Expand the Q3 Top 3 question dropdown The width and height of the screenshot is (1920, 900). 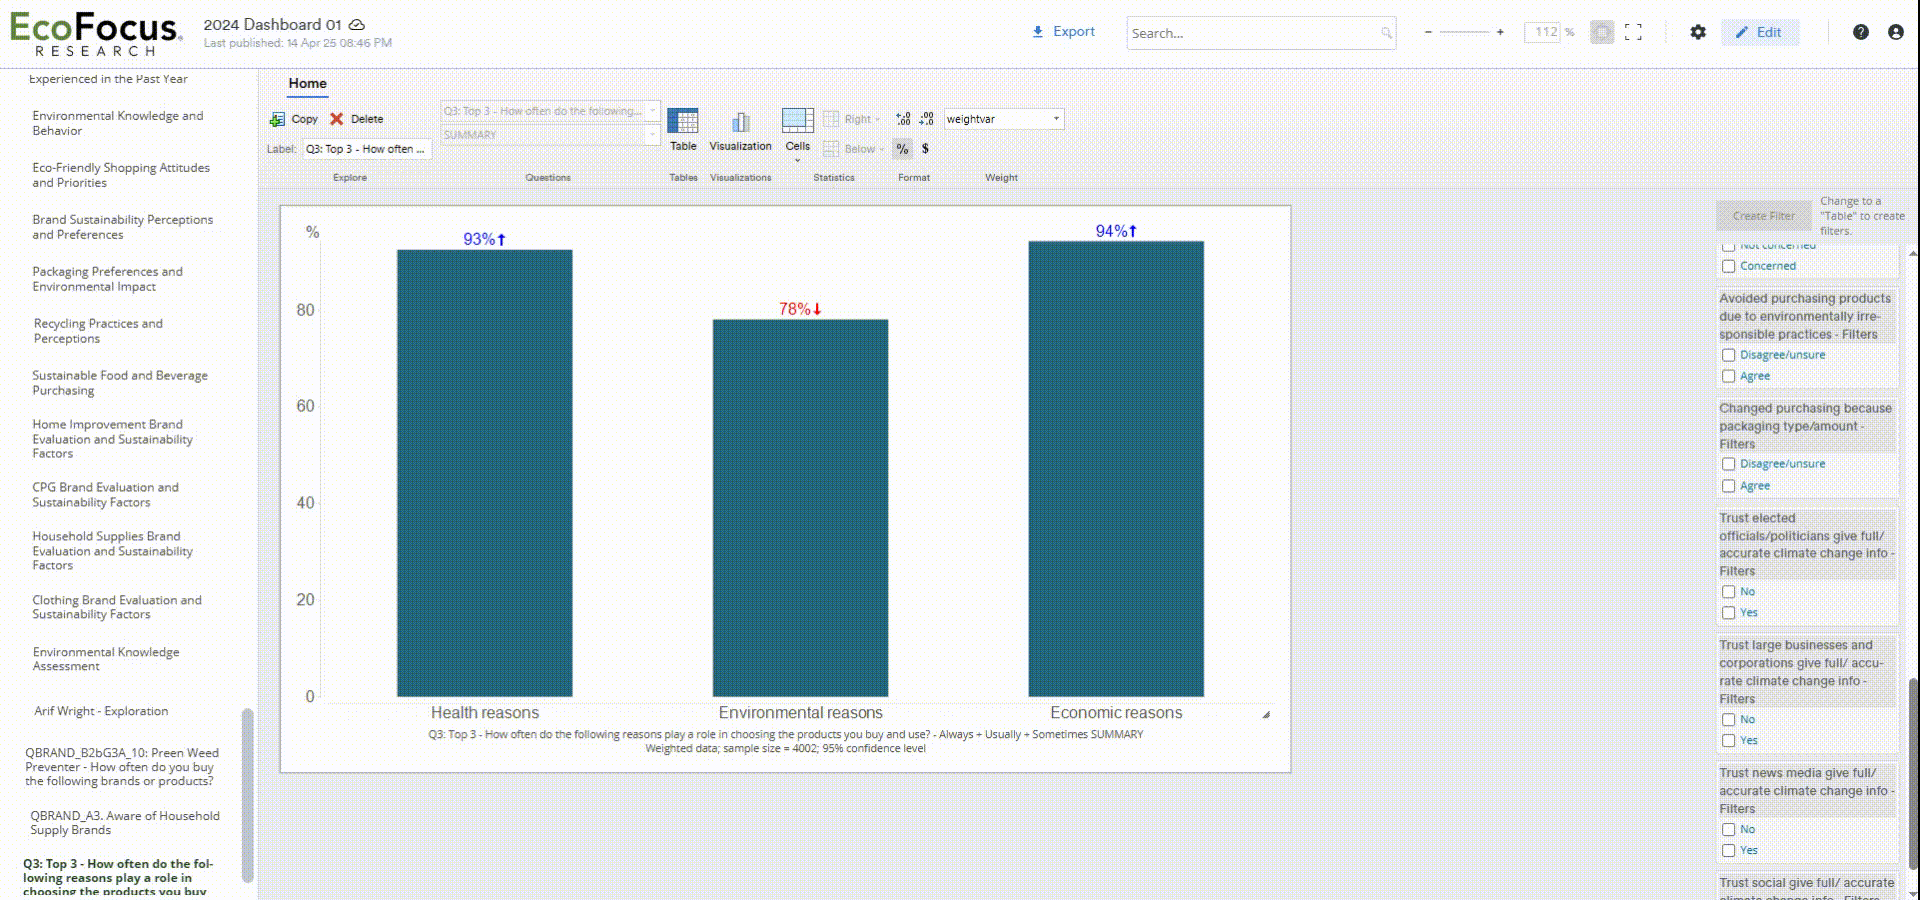tap(550, 111)
